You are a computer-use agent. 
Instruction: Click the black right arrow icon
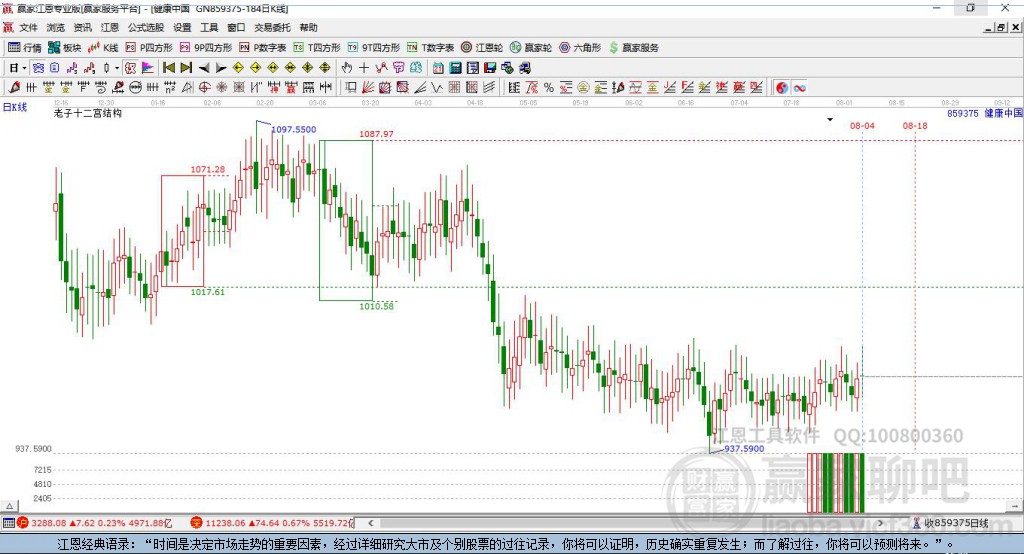[x=221, y=68]
